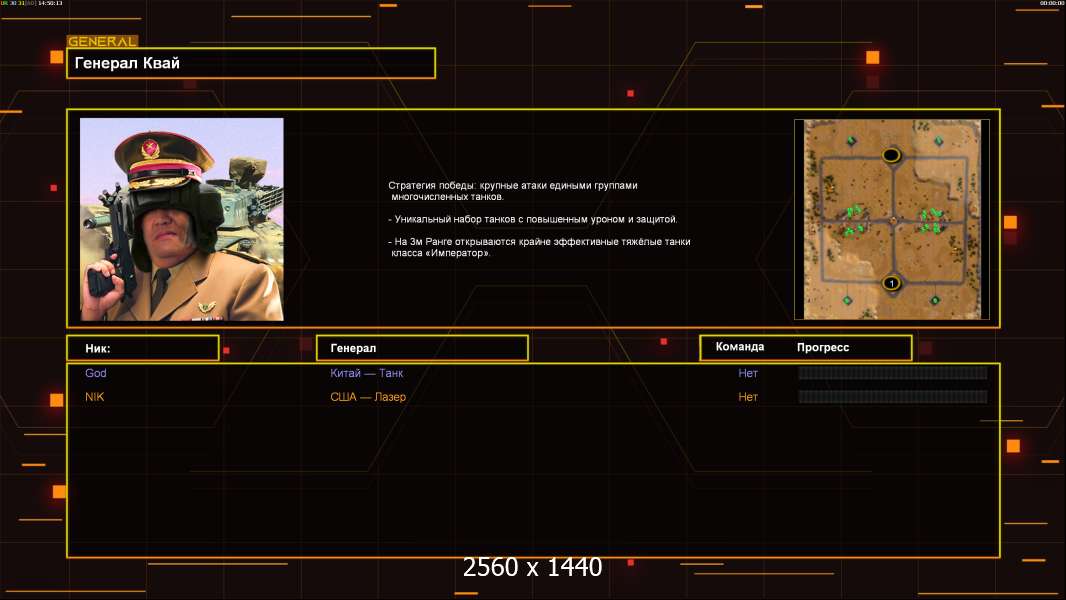Click the Прогресс column header
The image size is (1066, 600).
point(823,348)
